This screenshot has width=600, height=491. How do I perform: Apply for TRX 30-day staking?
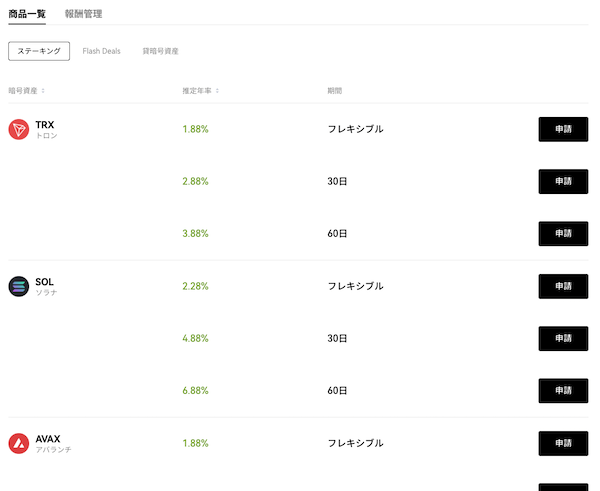pos(563,181)
